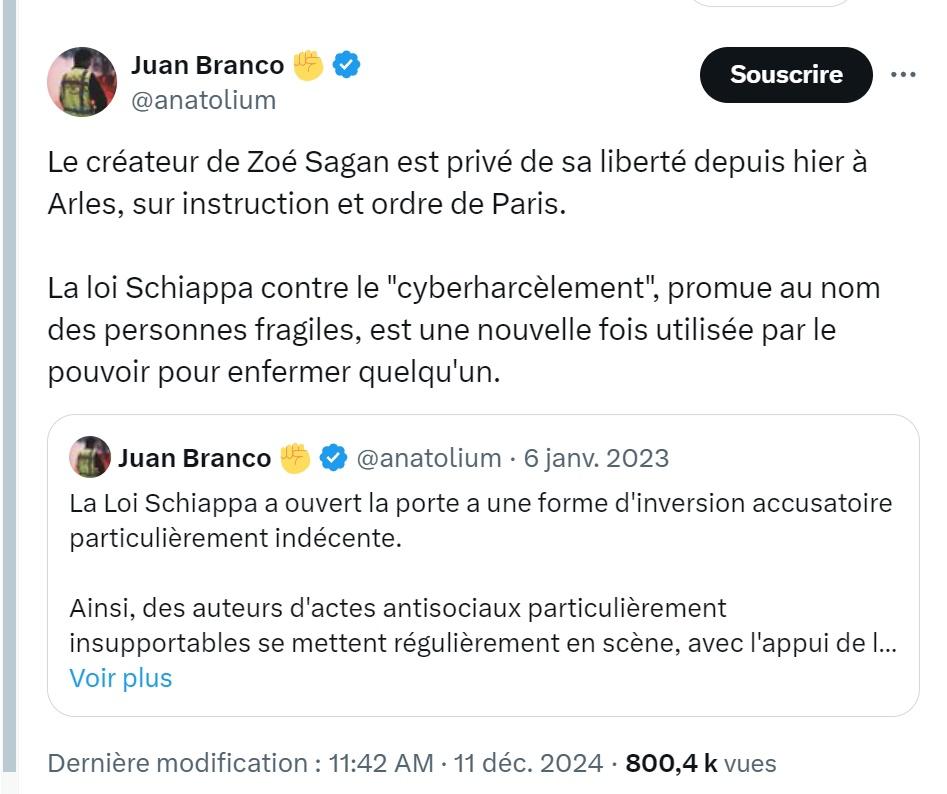Click the blue verified badge beside the author name
The image size is (947, 794).
click(x=347, y=66)
